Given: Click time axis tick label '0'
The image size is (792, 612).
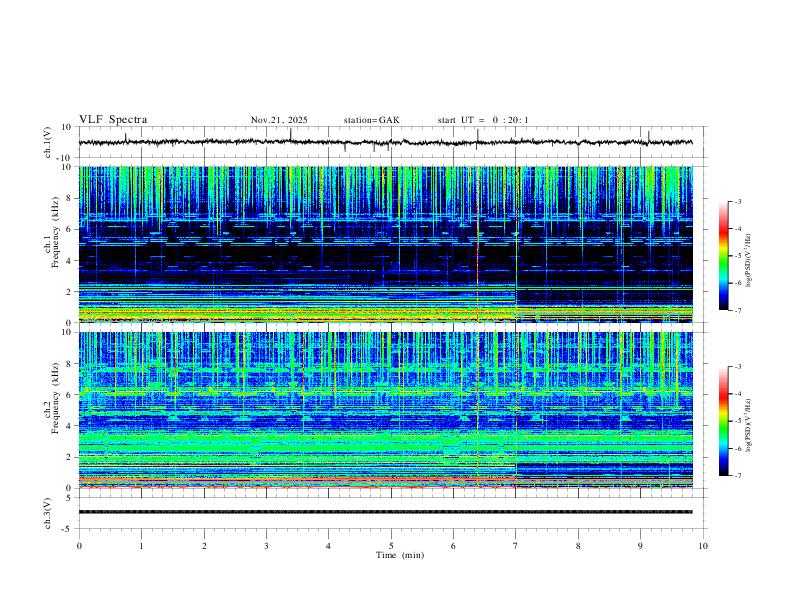Looking at the screenshot, I should tap(79, 546).
